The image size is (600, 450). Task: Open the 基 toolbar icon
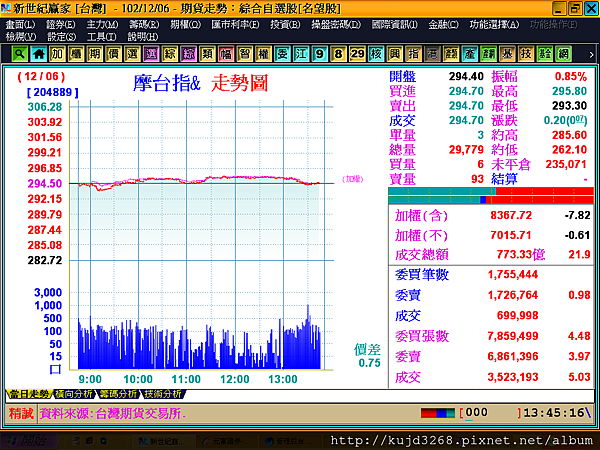(x=507, y=54)
